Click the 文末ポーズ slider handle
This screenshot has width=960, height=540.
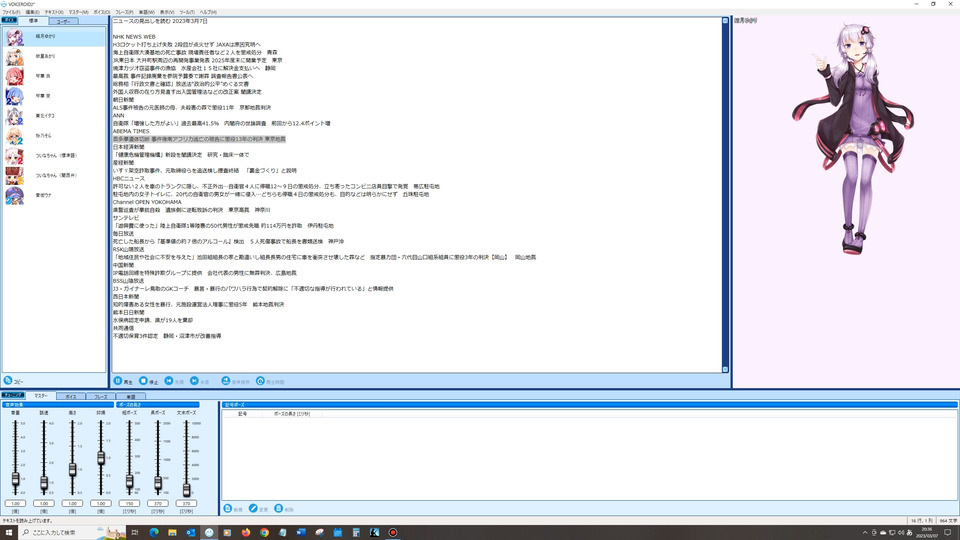pyautogui.click(x=186, y=489)
